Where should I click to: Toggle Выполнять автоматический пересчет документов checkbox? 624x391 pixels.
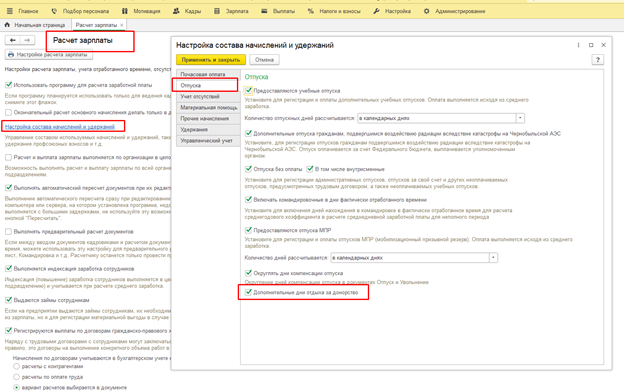(x=8, y=188)
